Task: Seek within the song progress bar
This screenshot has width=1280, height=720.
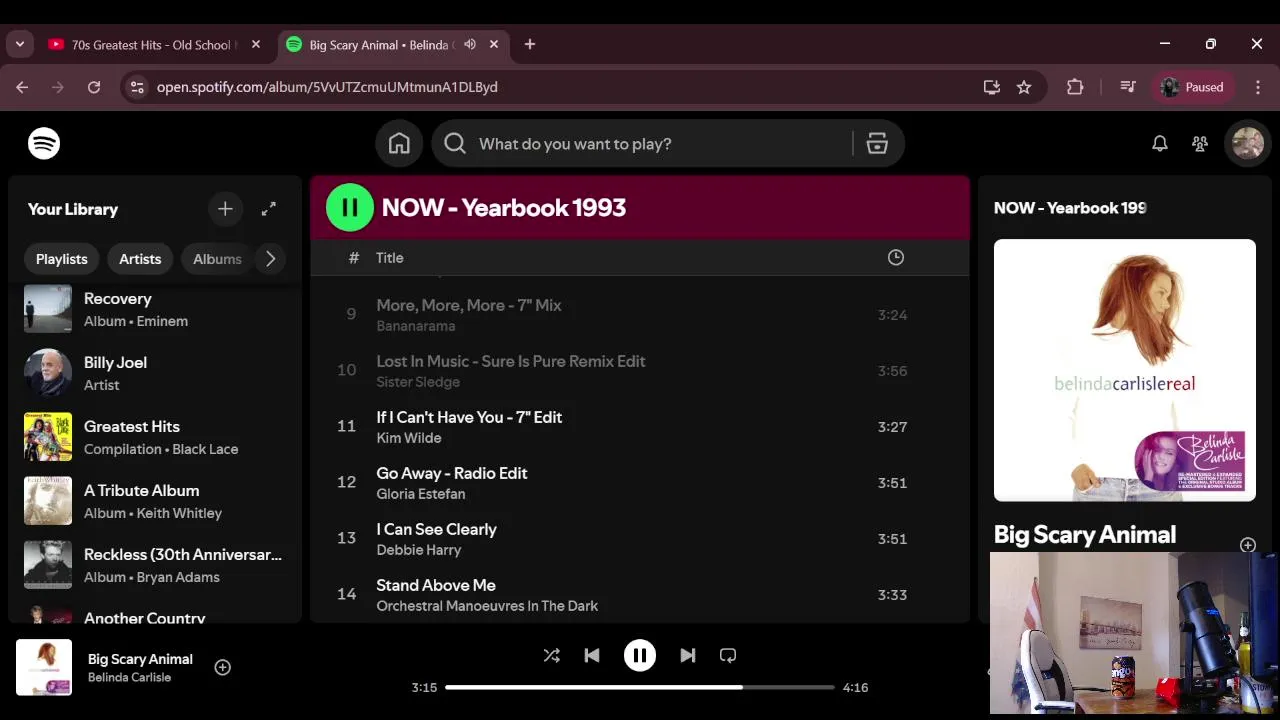Action: pyautogui.click(x=640, y=688)
